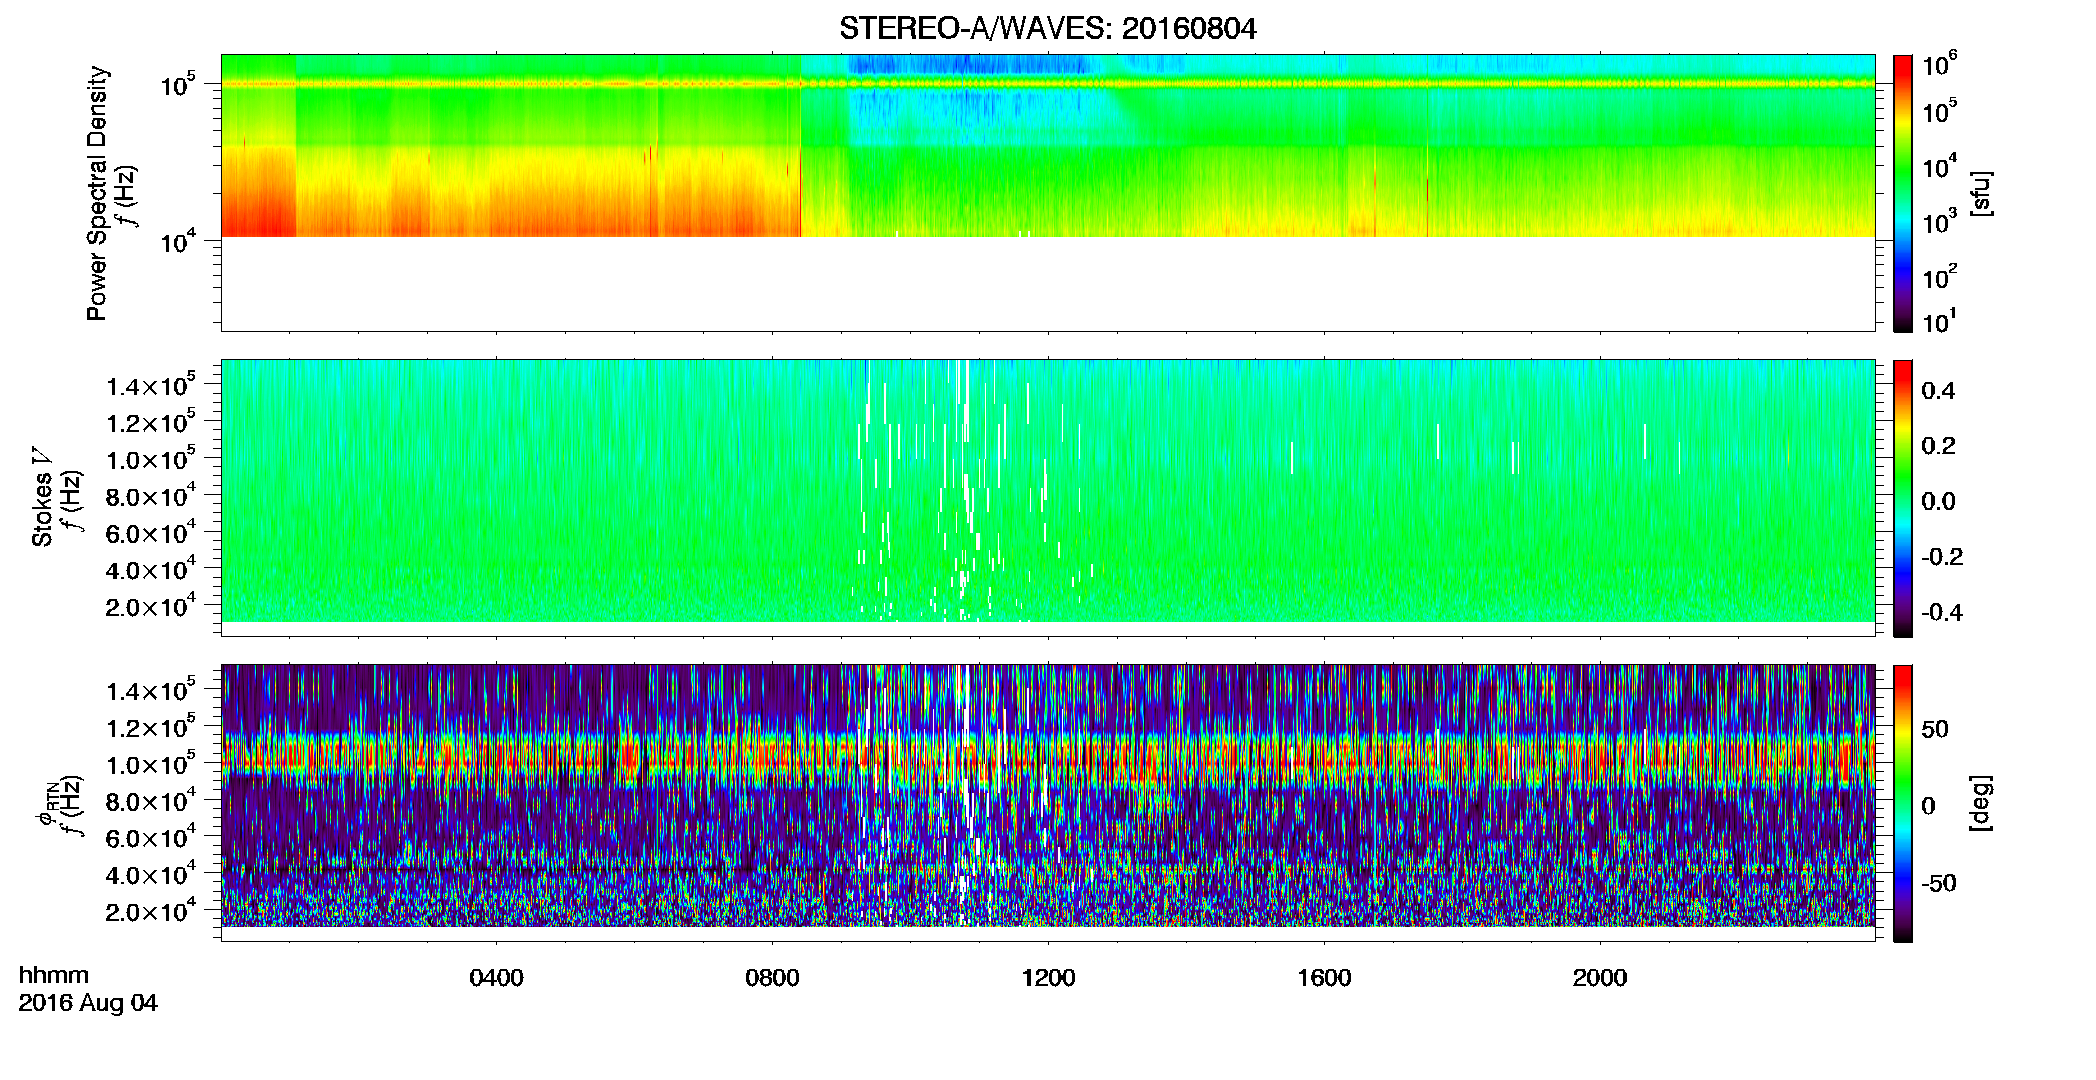Click the 10^4 tick on the top panel frequency axis
The width and height of the screenshot is (2096, 1080).
177,242
